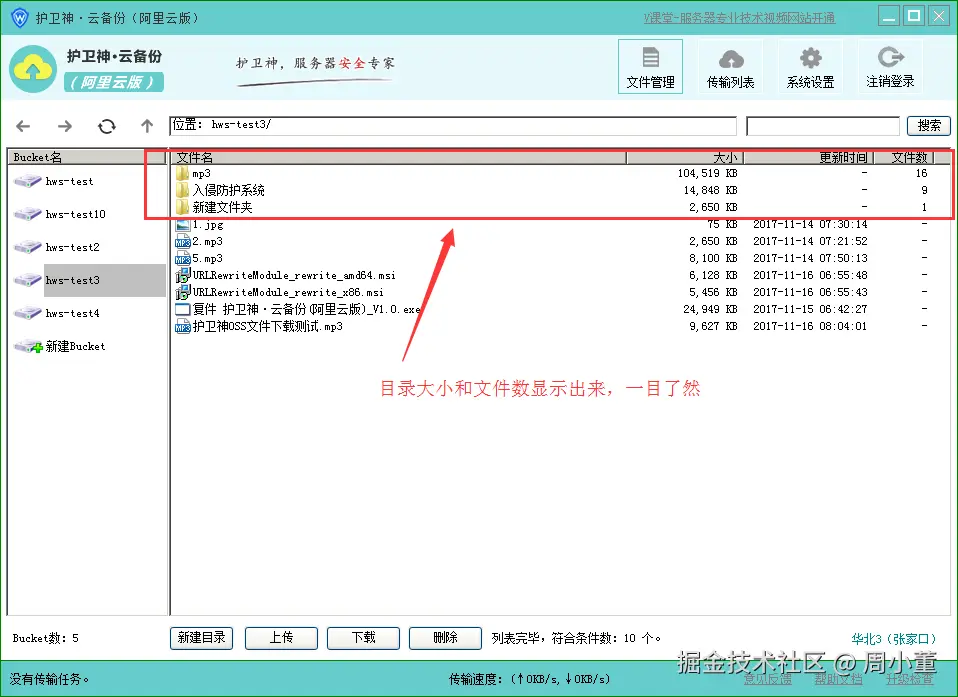This screenshot has width=958, height=697.
Task: Select the URLRewriteModule_rewrite_x86.msi installer icon
Action: click(183, 293)
